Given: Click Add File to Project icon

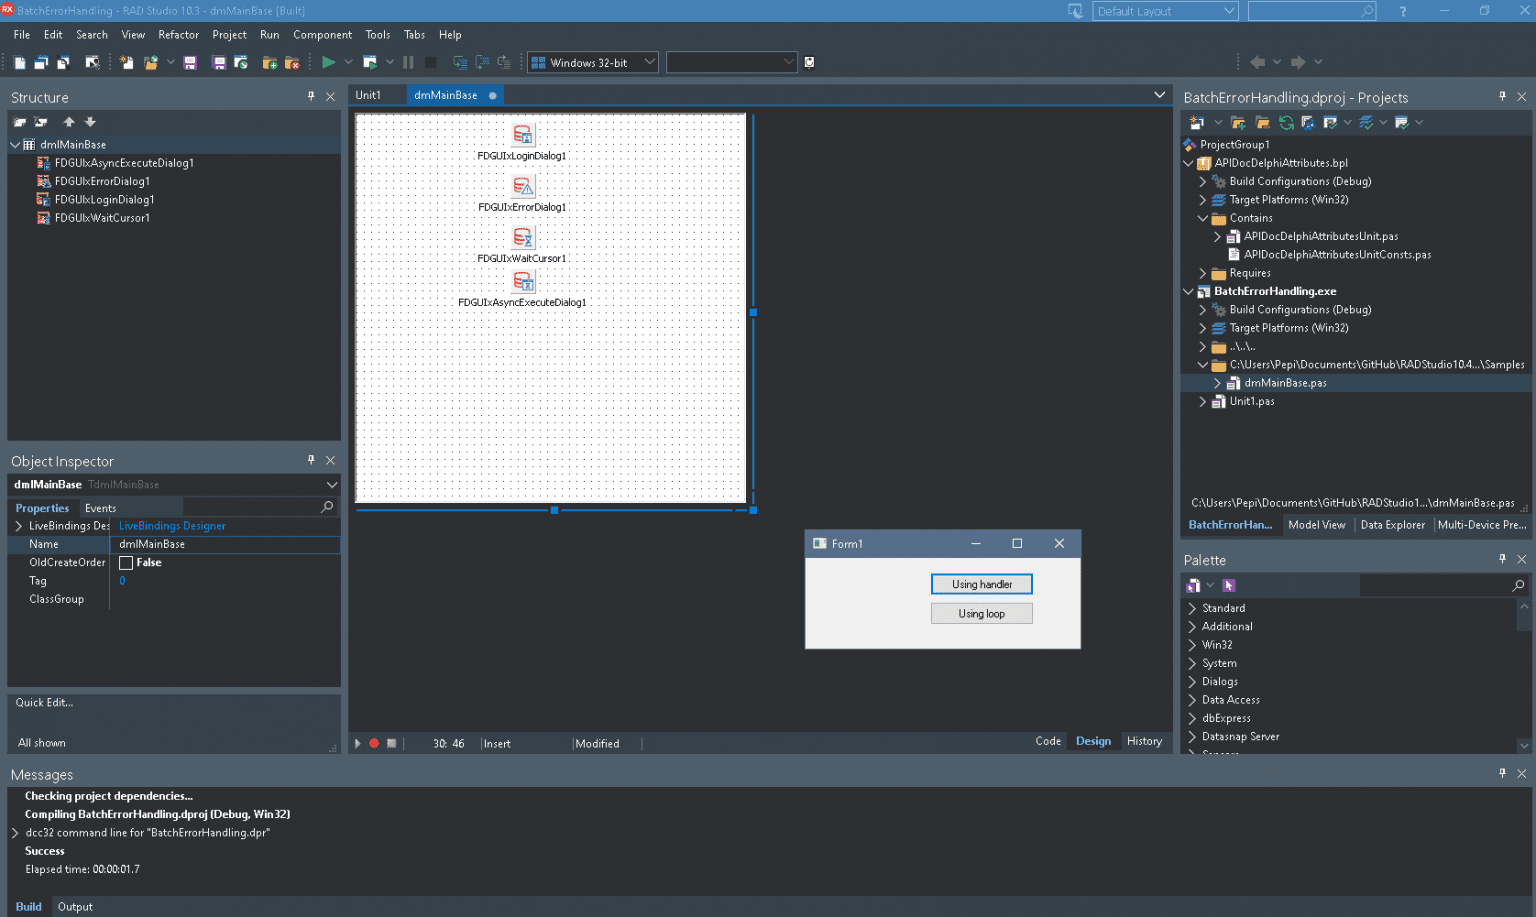Looking at the screenshot, I should (269, 62).
